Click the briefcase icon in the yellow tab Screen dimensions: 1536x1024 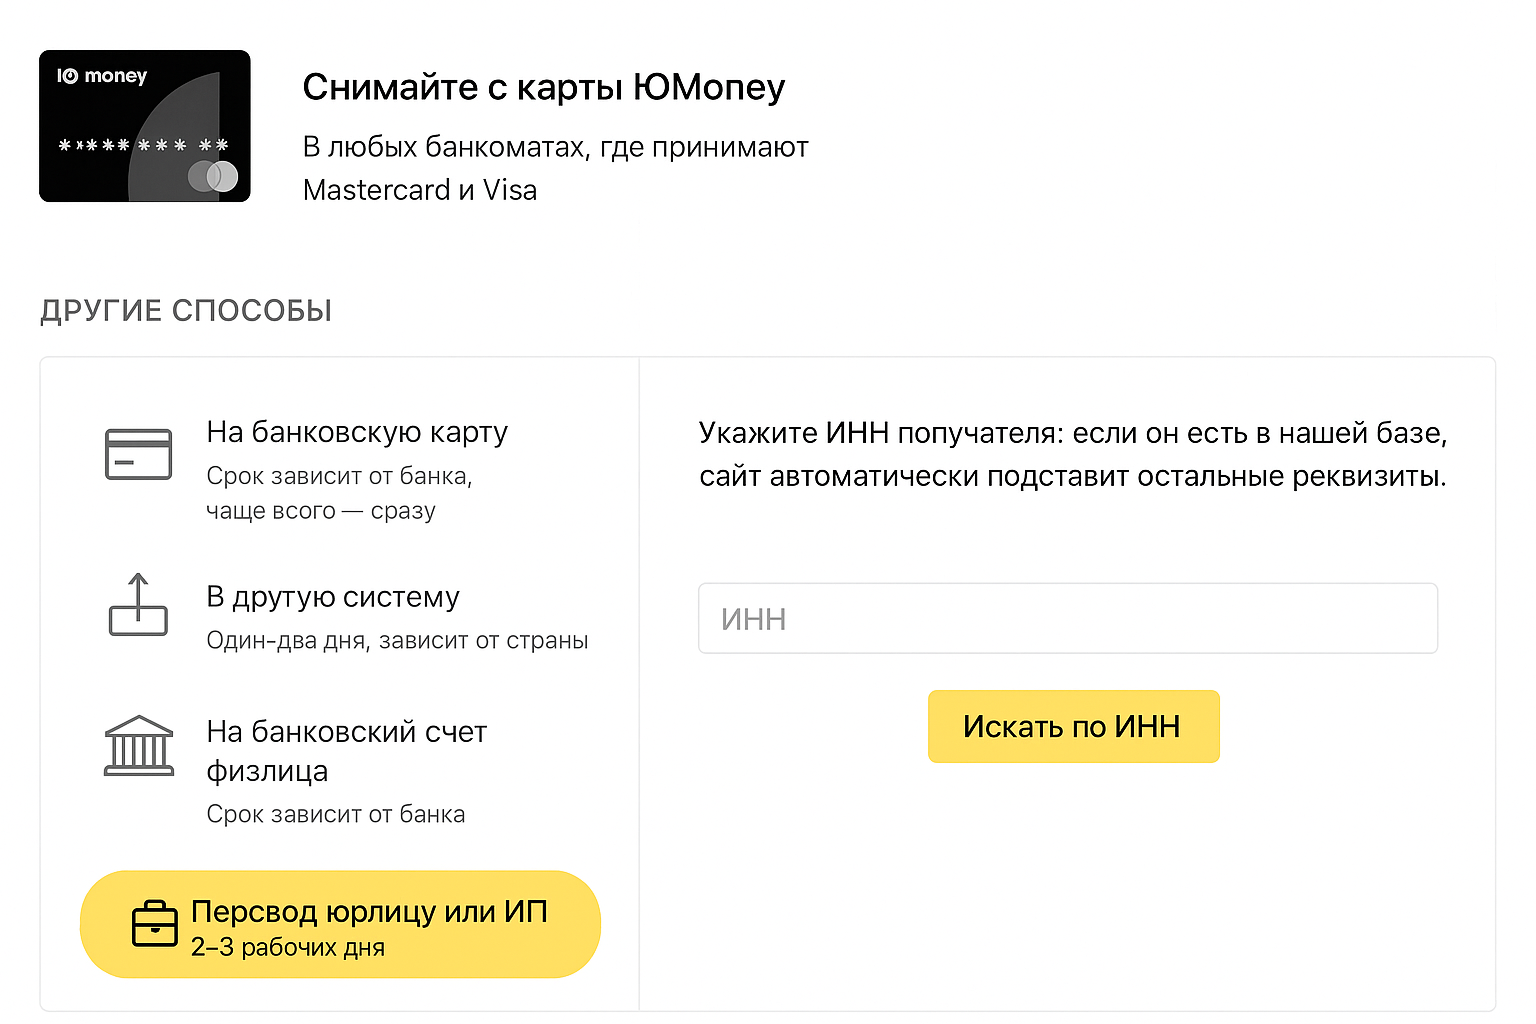[155, 924]
